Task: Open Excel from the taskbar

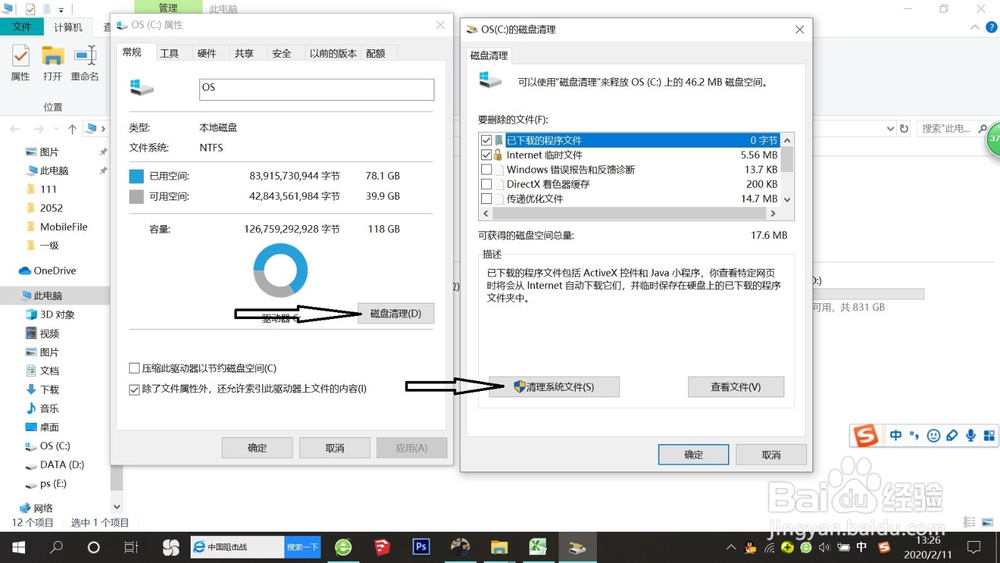Action: 538,547
